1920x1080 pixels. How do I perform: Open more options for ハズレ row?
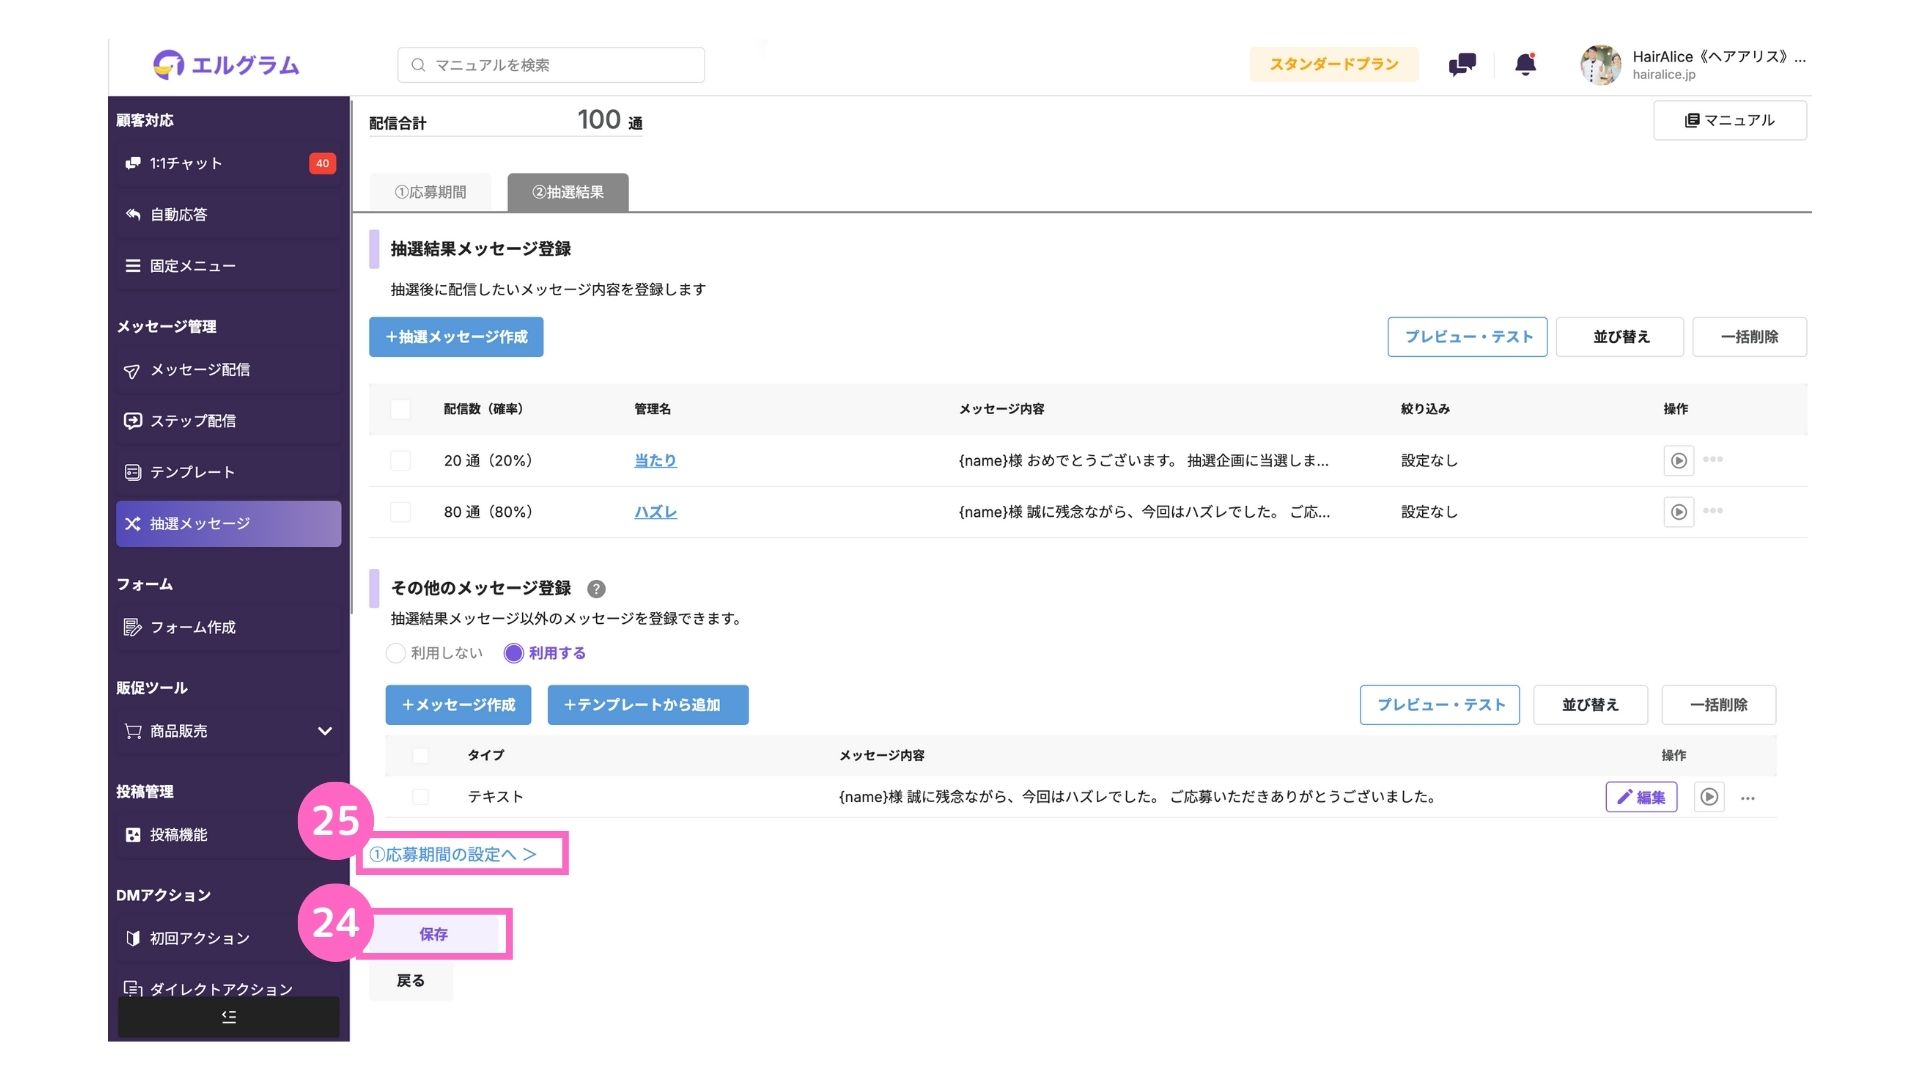click(x=1713, y=511)
